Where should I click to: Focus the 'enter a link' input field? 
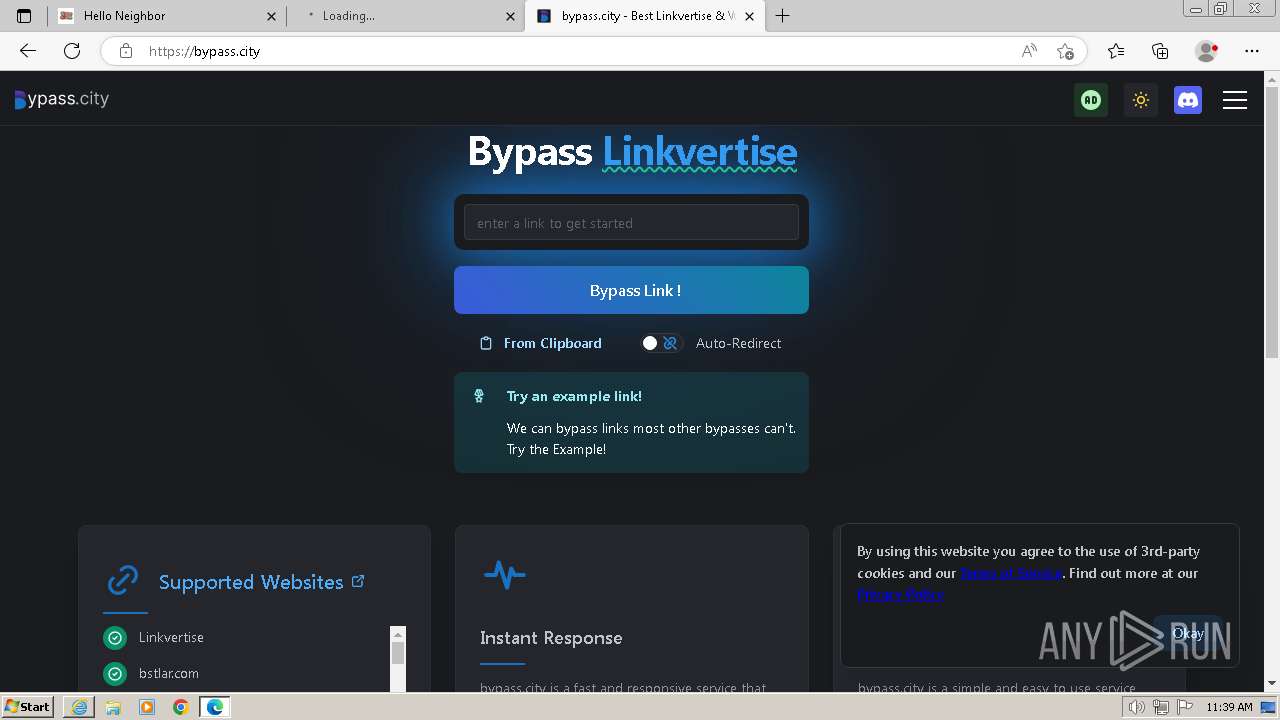click(x=631, y=222)
